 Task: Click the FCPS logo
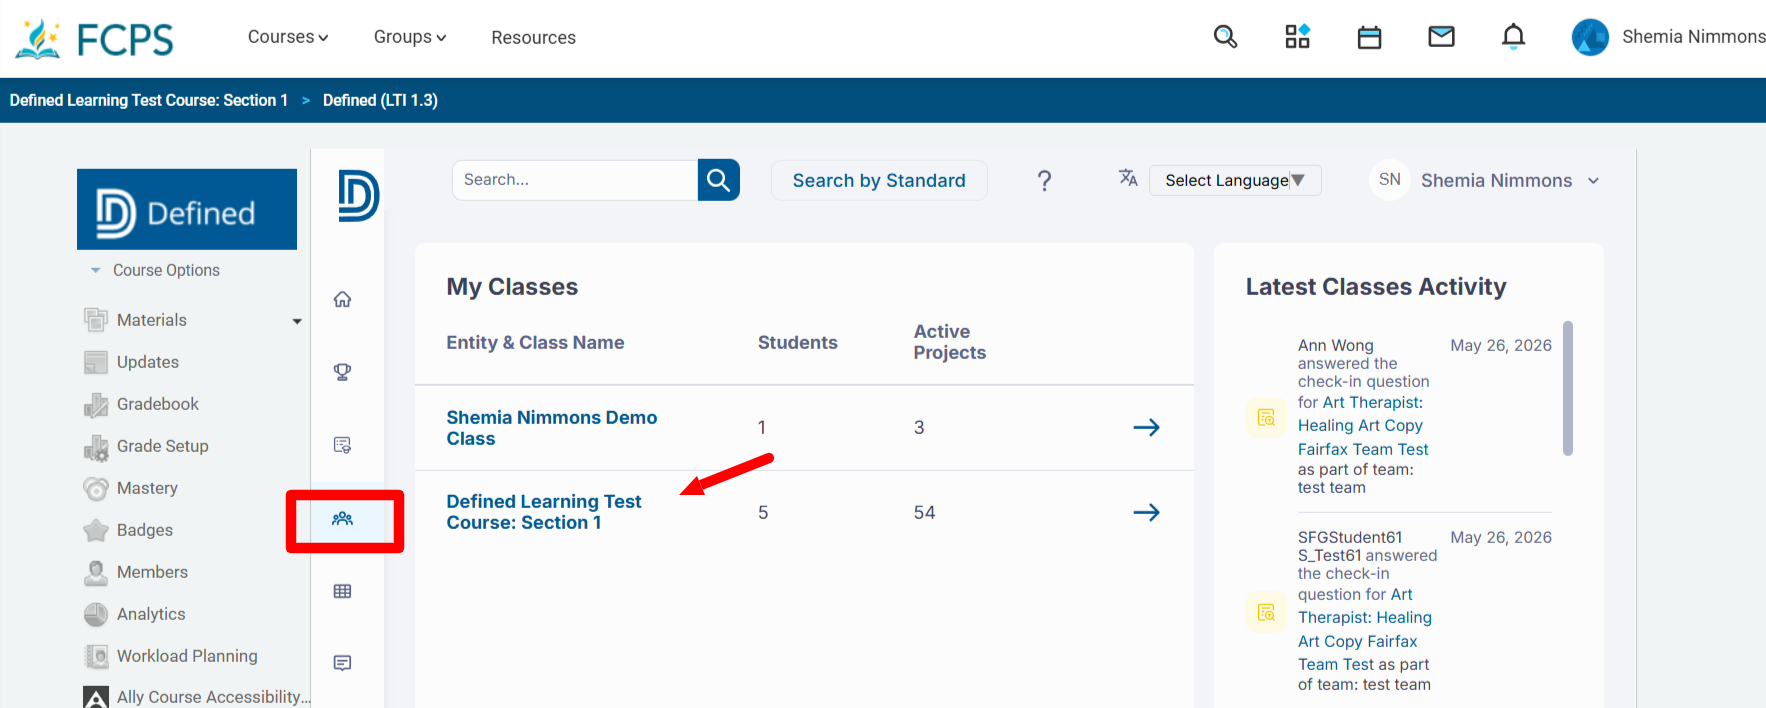pyautogui.click(x=94, y=38)
